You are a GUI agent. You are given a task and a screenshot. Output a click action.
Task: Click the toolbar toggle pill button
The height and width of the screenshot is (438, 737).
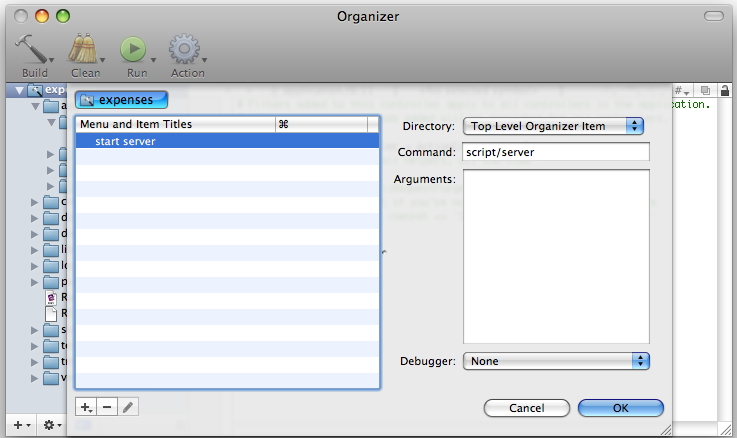pos(714,16)
